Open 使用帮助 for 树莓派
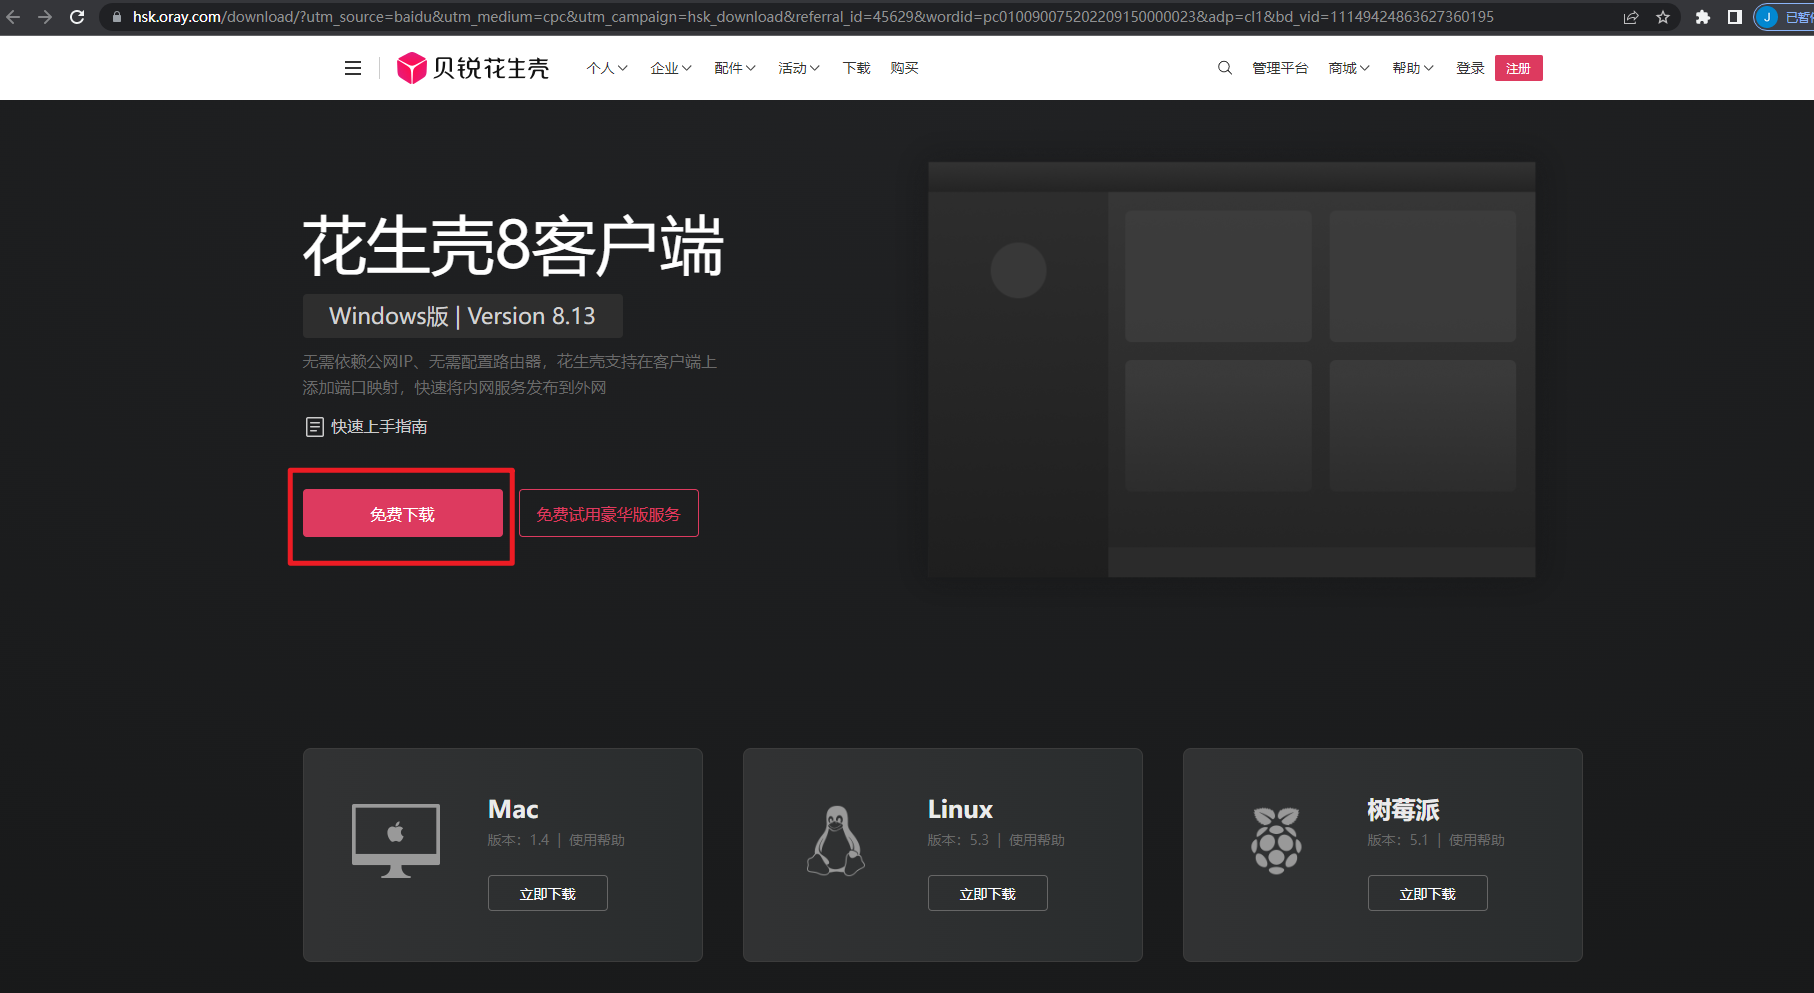The width and height of the screenshot is (1814, 993). coord(1477,840)
